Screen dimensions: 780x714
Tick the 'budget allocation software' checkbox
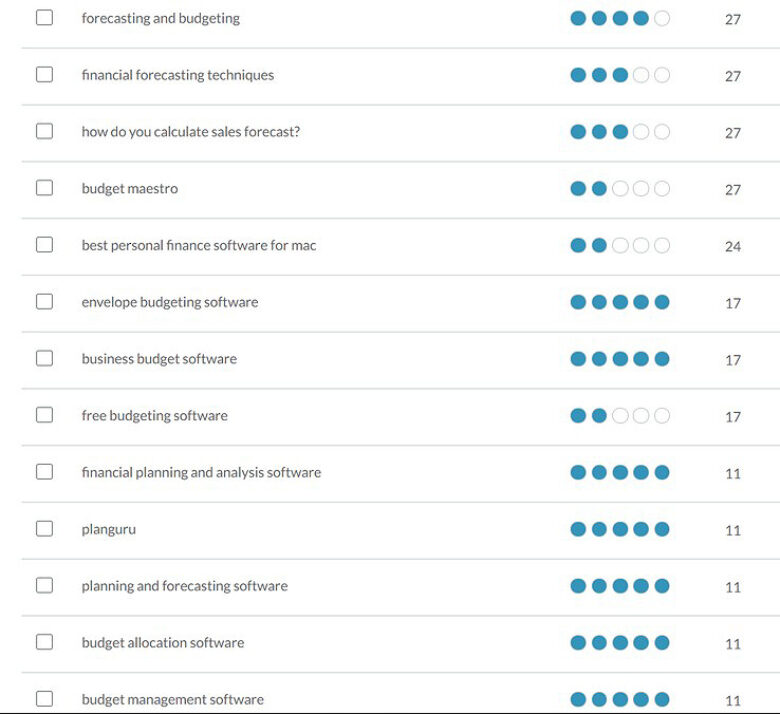44,641
